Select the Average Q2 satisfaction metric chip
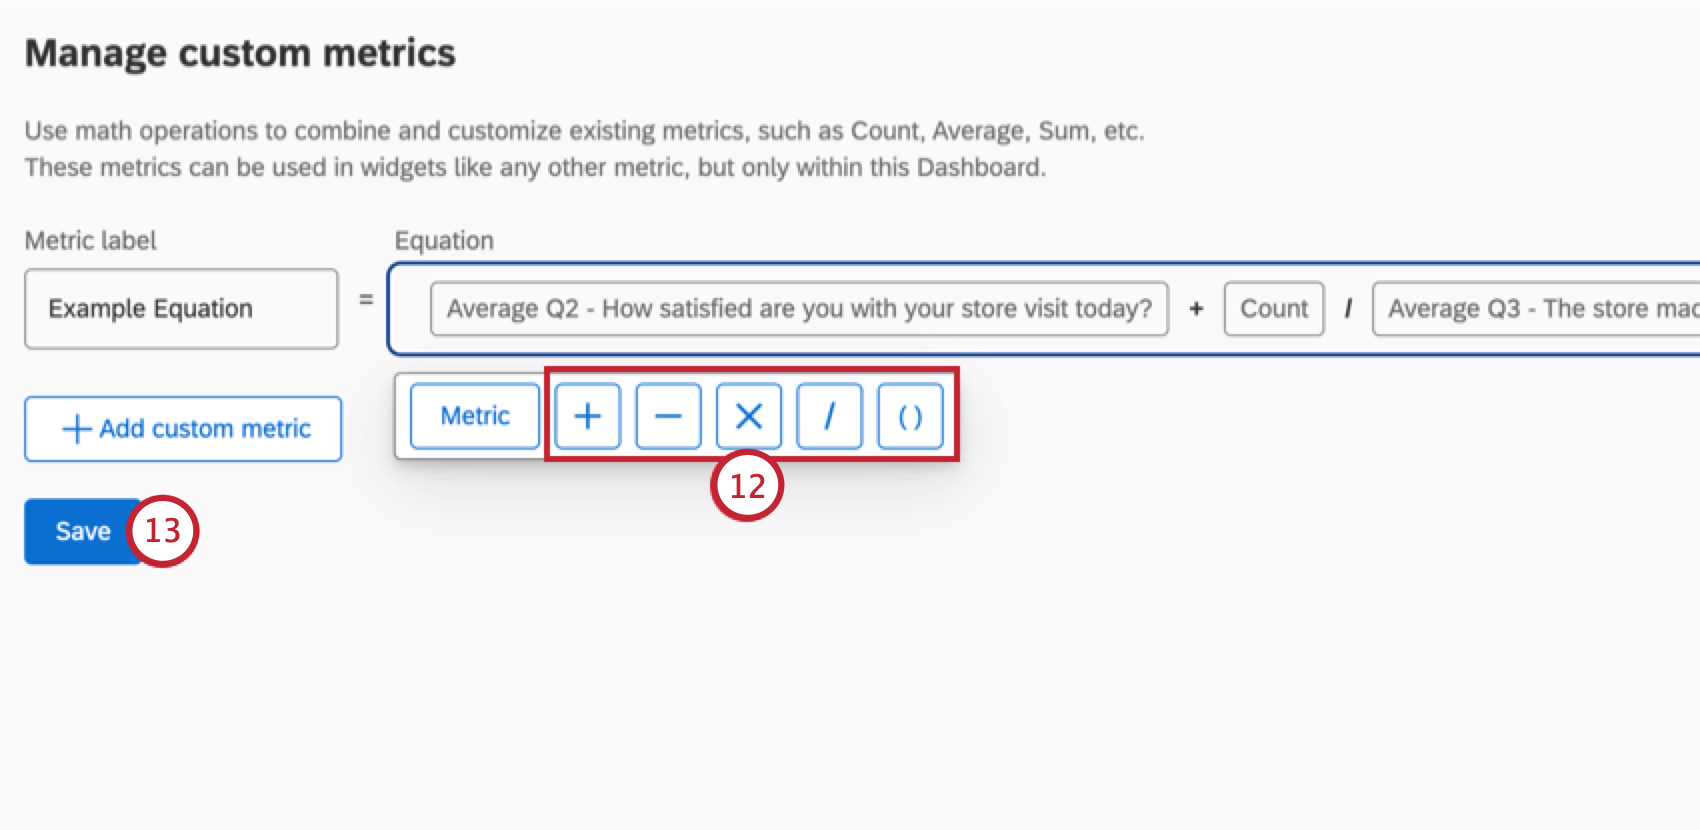1700x830 pixels. point(799,309)
